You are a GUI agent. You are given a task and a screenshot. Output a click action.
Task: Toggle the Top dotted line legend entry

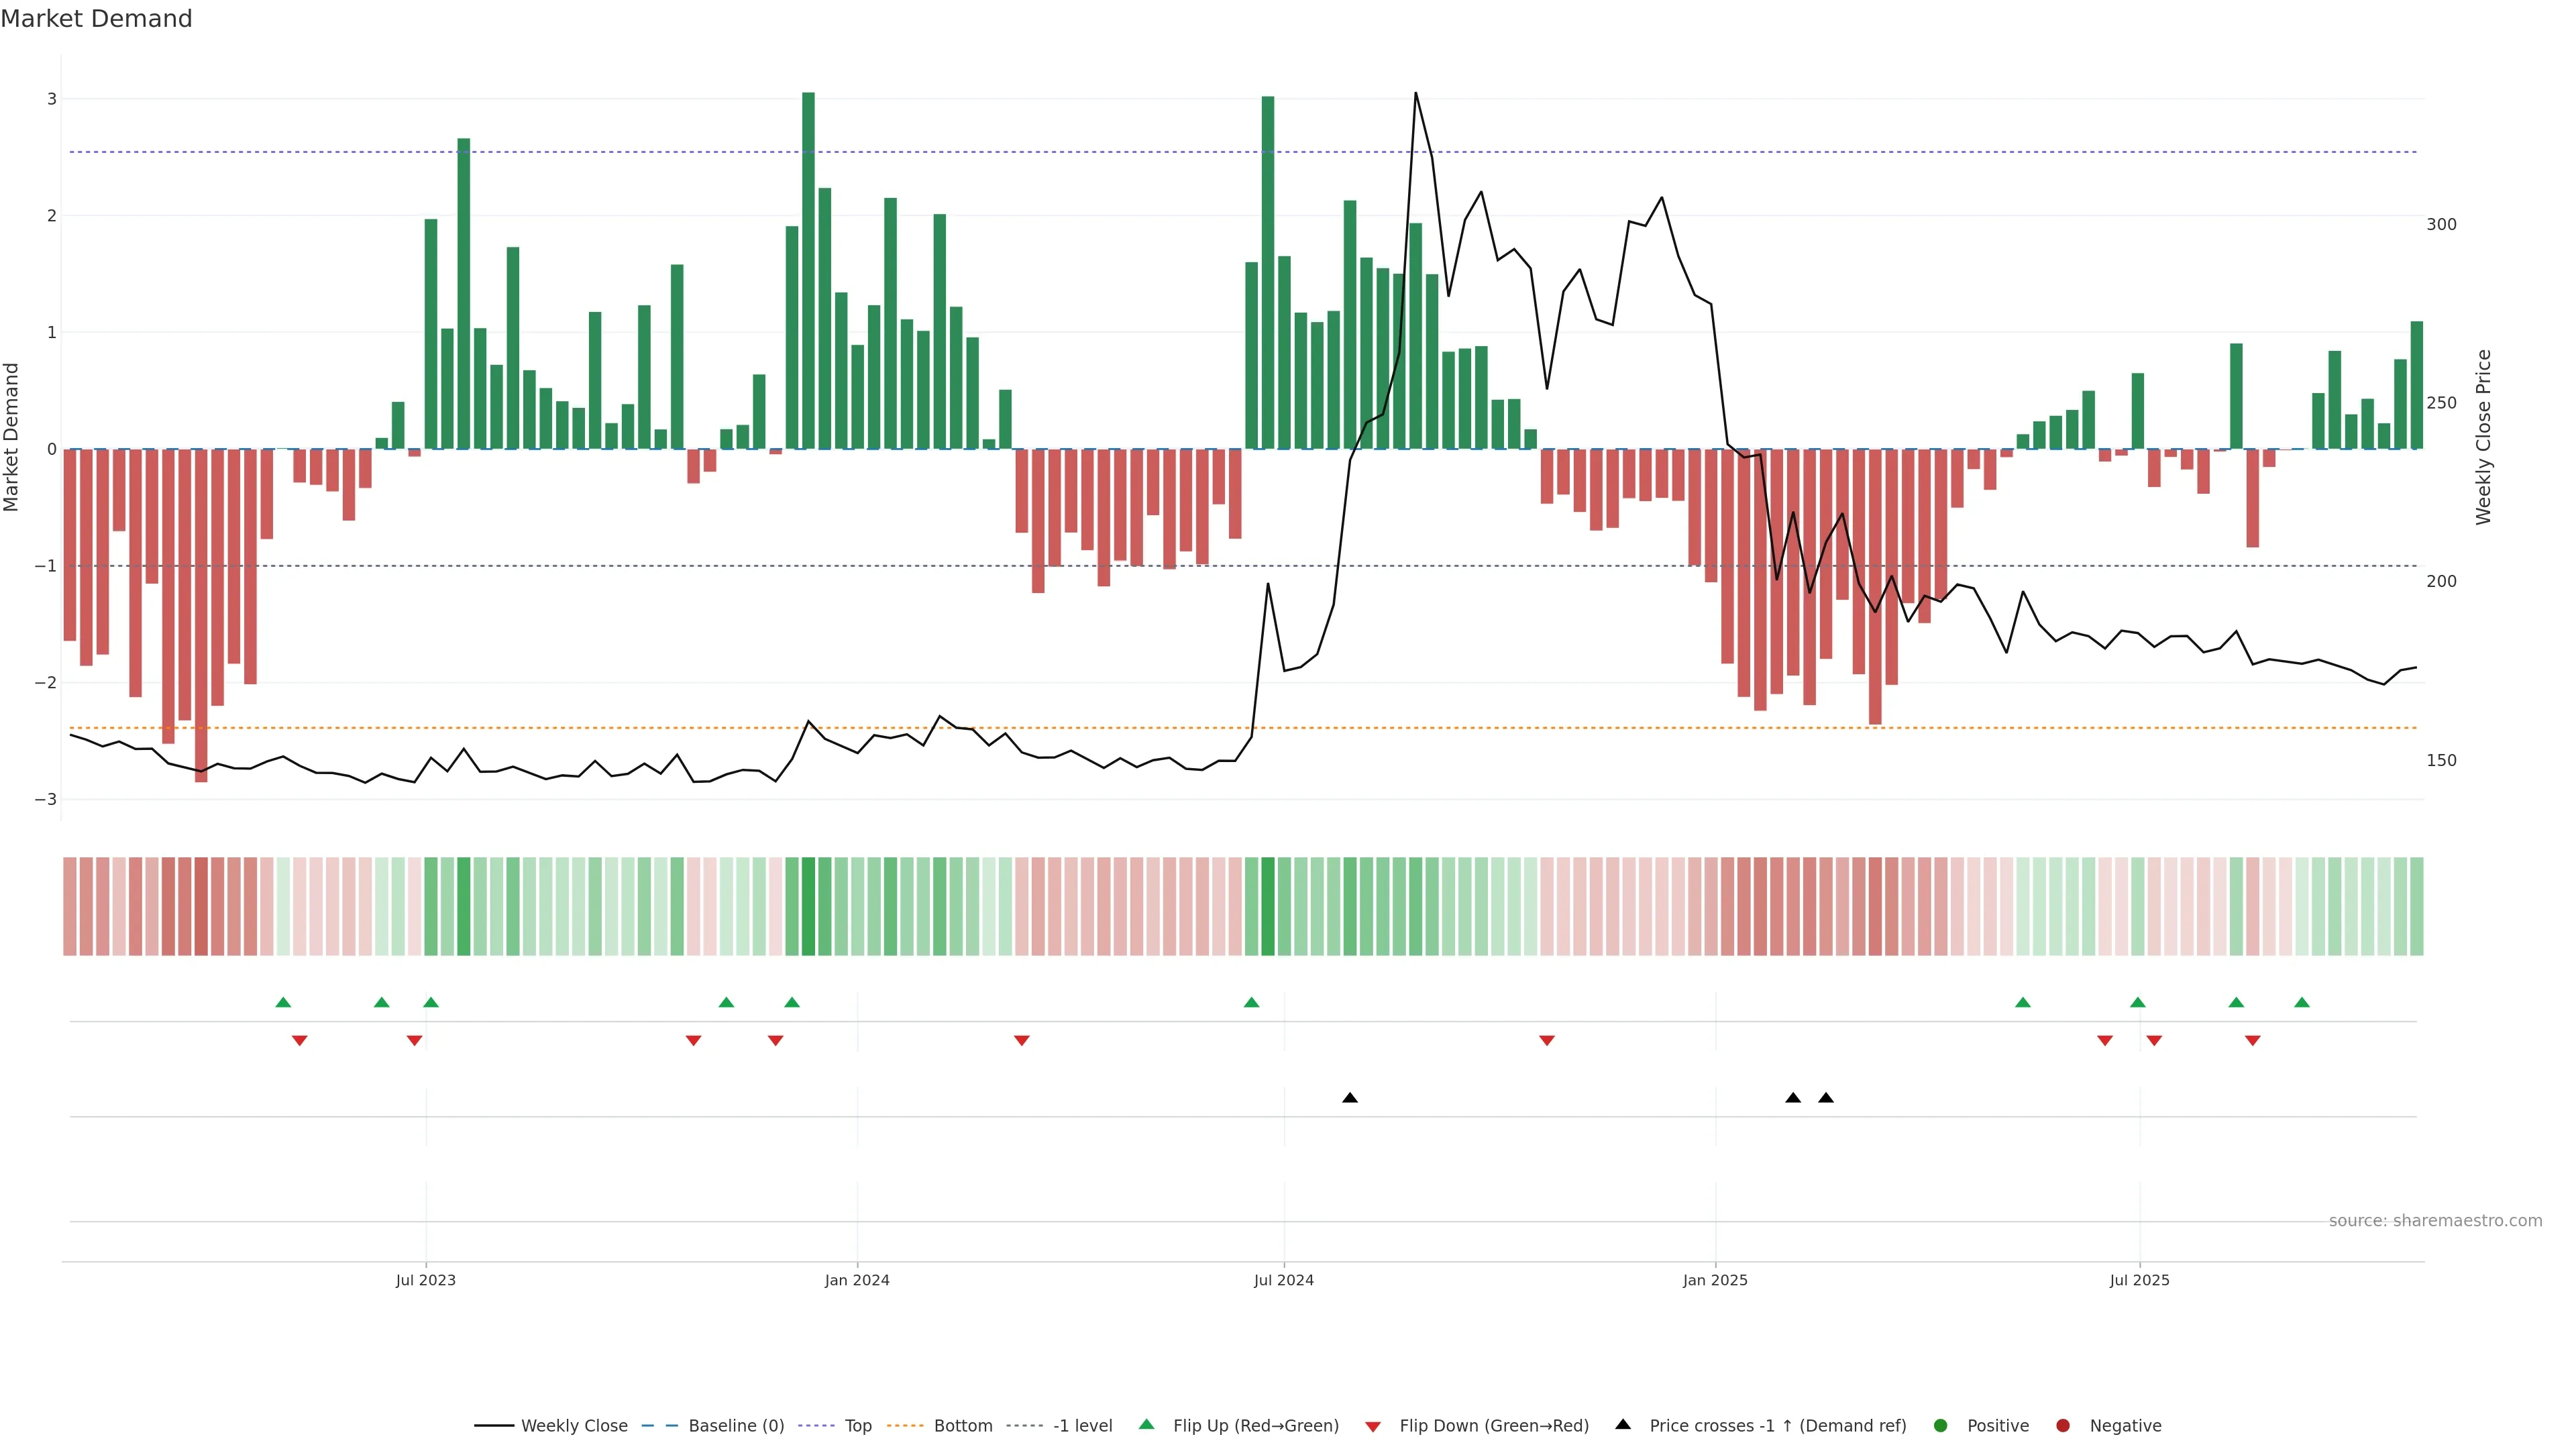pyautogui.click(x=858, y=1425)
